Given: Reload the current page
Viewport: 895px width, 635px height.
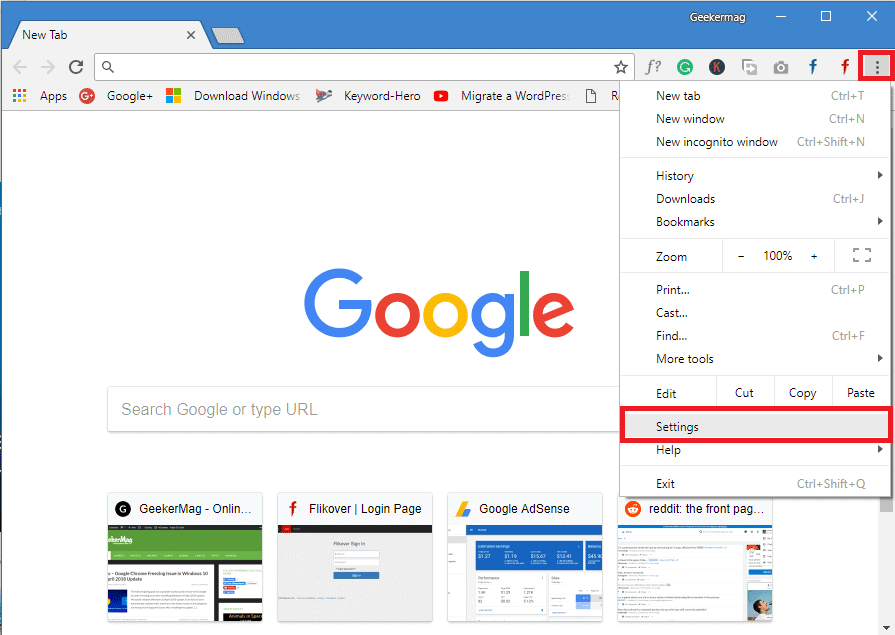Looking at the screenshot, I should 76,67.
